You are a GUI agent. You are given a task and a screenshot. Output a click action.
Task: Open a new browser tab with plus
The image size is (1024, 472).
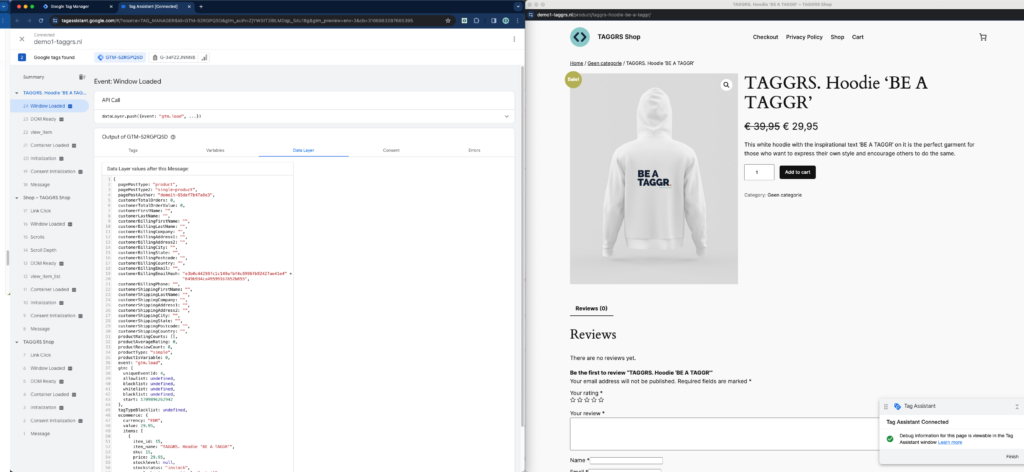[200, 6]
